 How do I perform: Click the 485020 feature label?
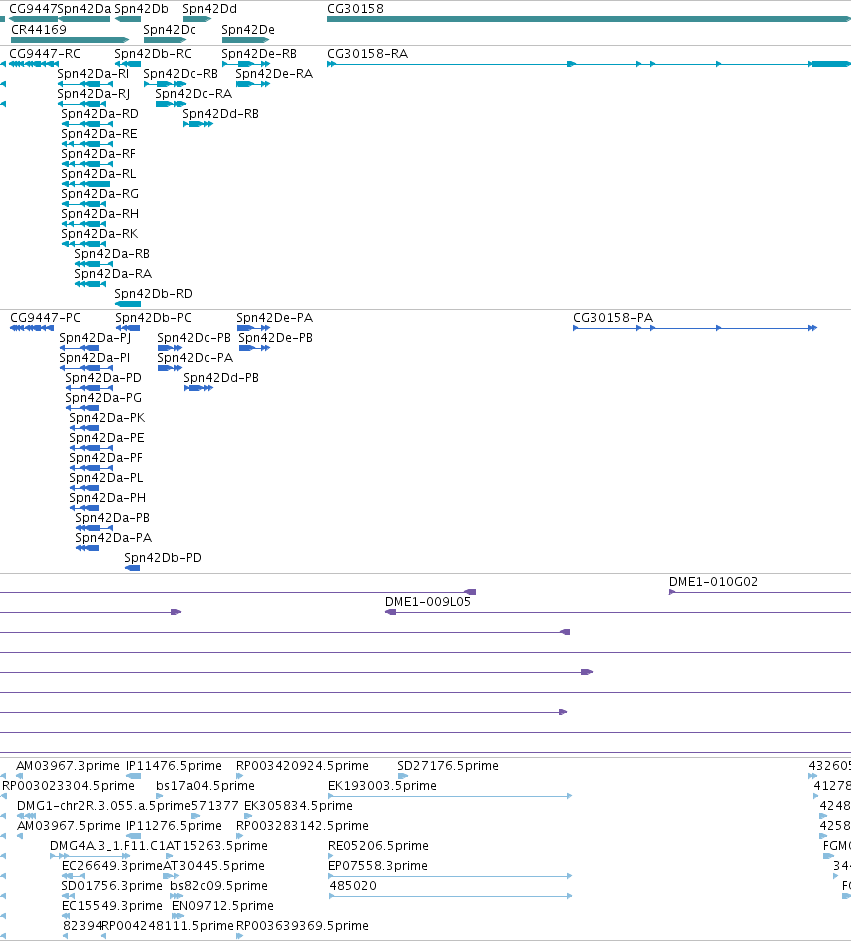(353, 886)
